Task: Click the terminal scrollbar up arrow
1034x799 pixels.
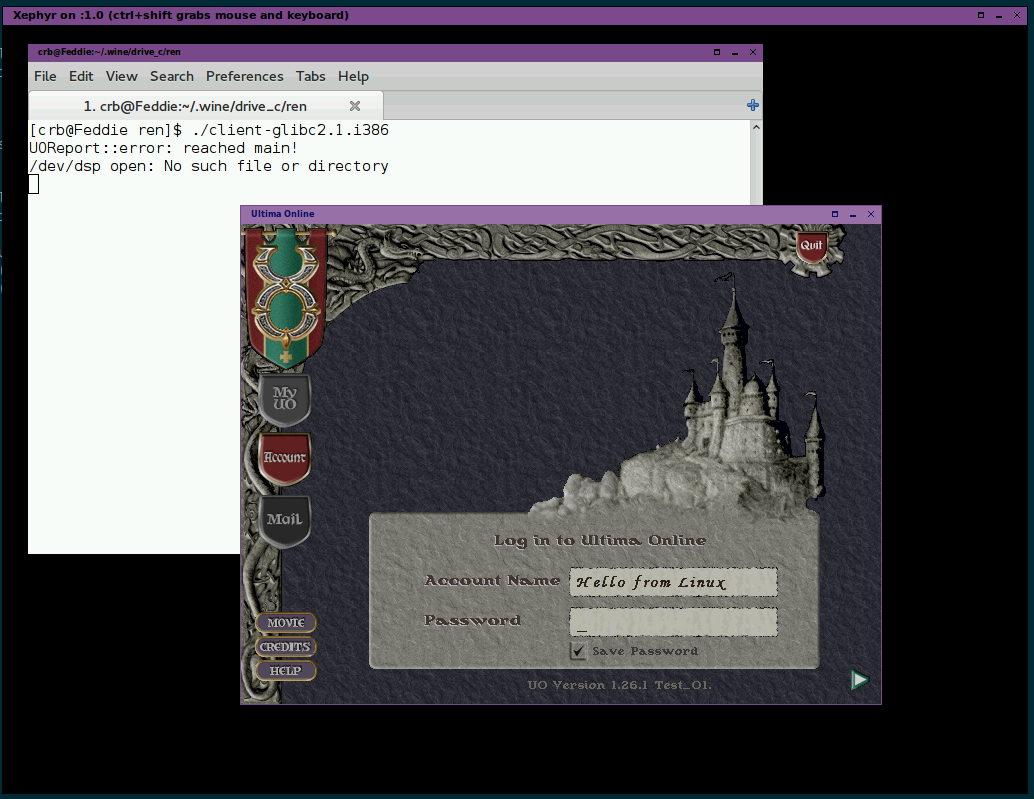Action: pyautogui.click(x=756, y=127)
